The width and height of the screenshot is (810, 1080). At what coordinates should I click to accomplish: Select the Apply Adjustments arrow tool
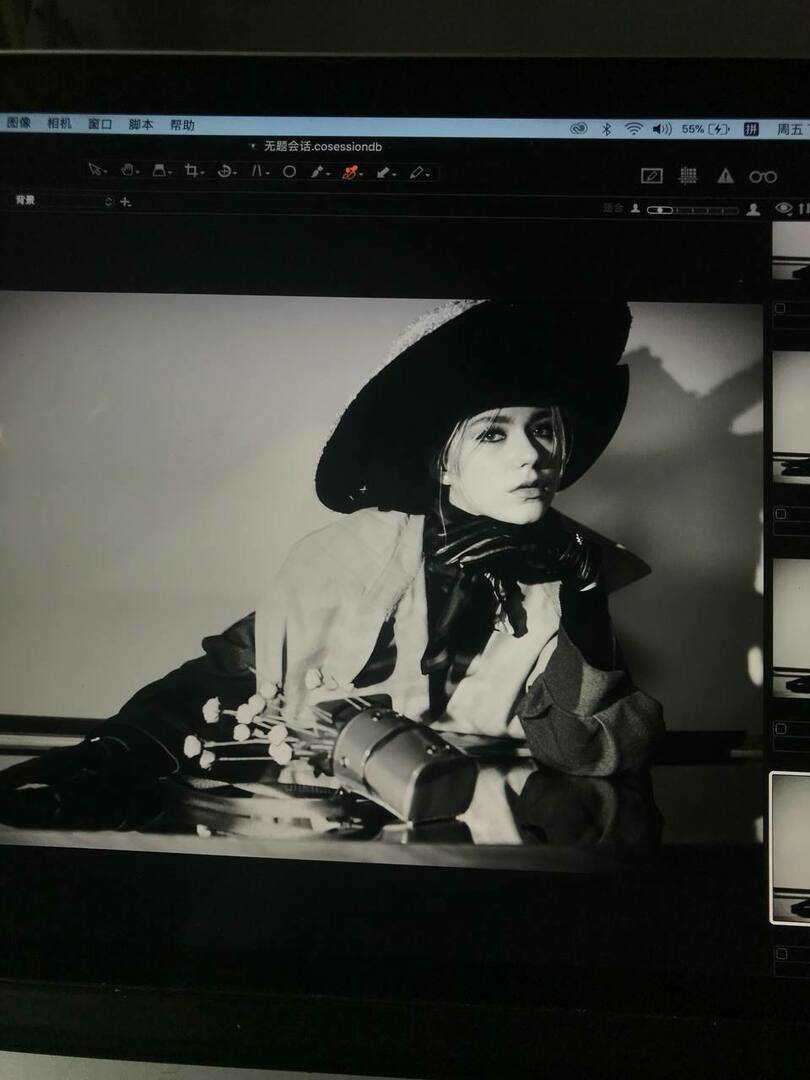tap(385, 172)
